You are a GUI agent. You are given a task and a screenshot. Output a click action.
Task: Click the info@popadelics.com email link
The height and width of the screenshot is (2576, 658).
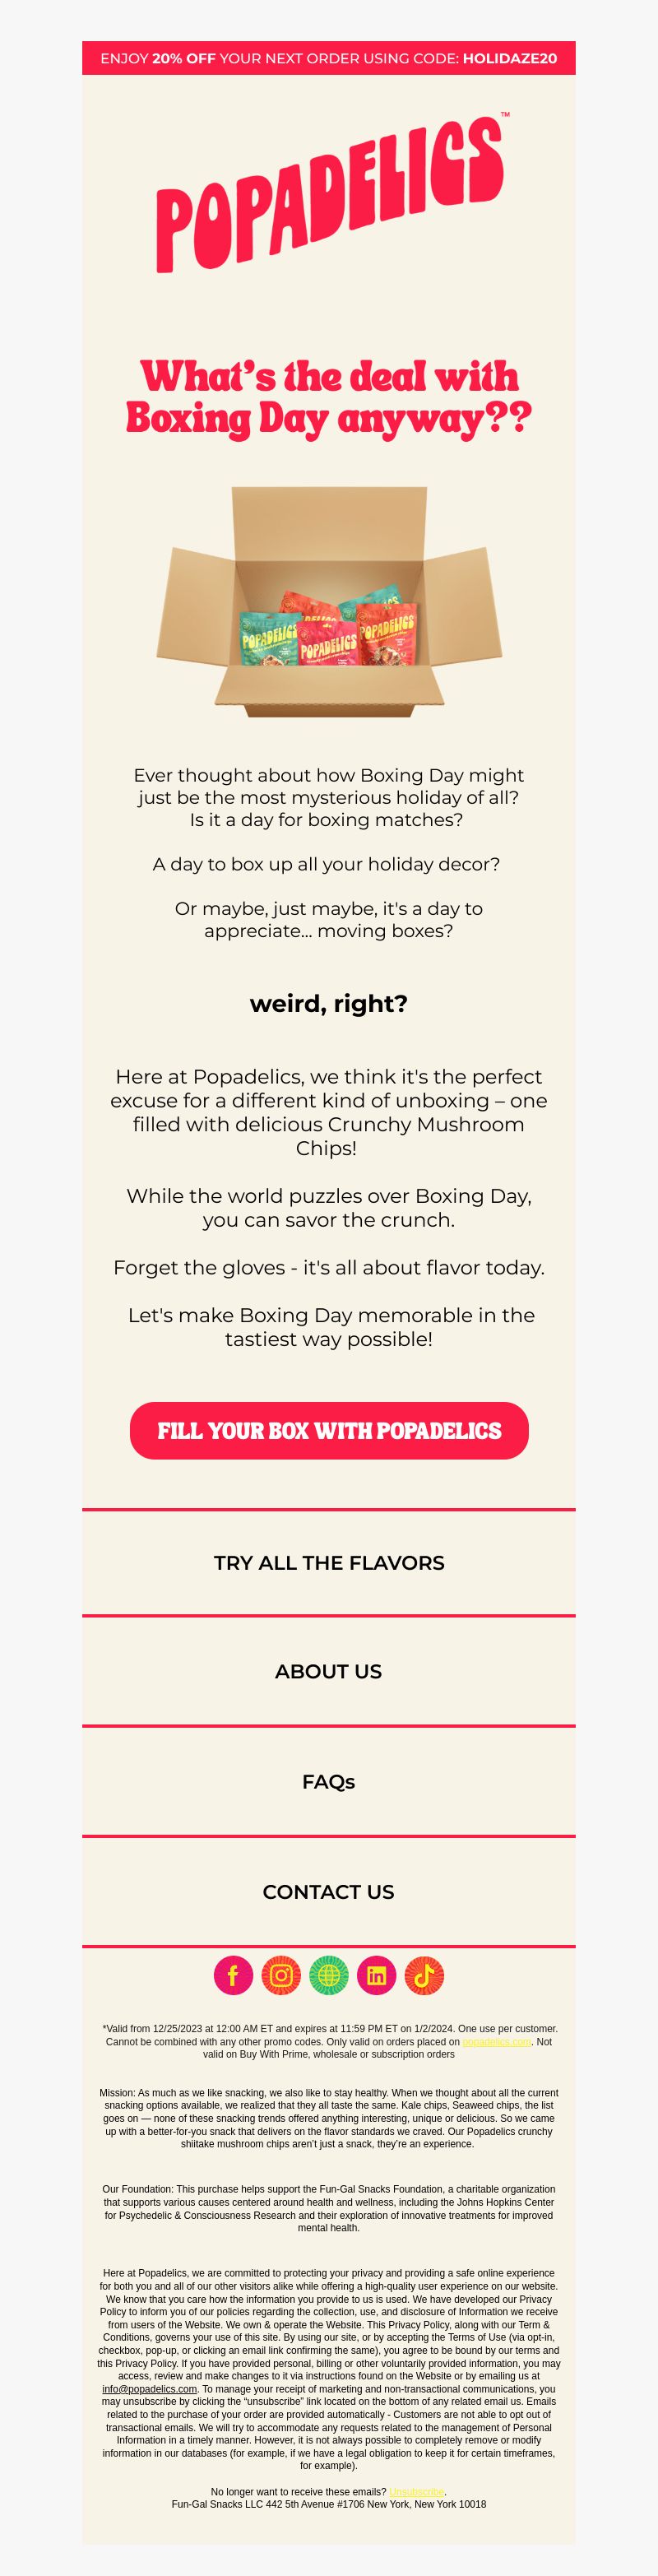pos(149,2389)
